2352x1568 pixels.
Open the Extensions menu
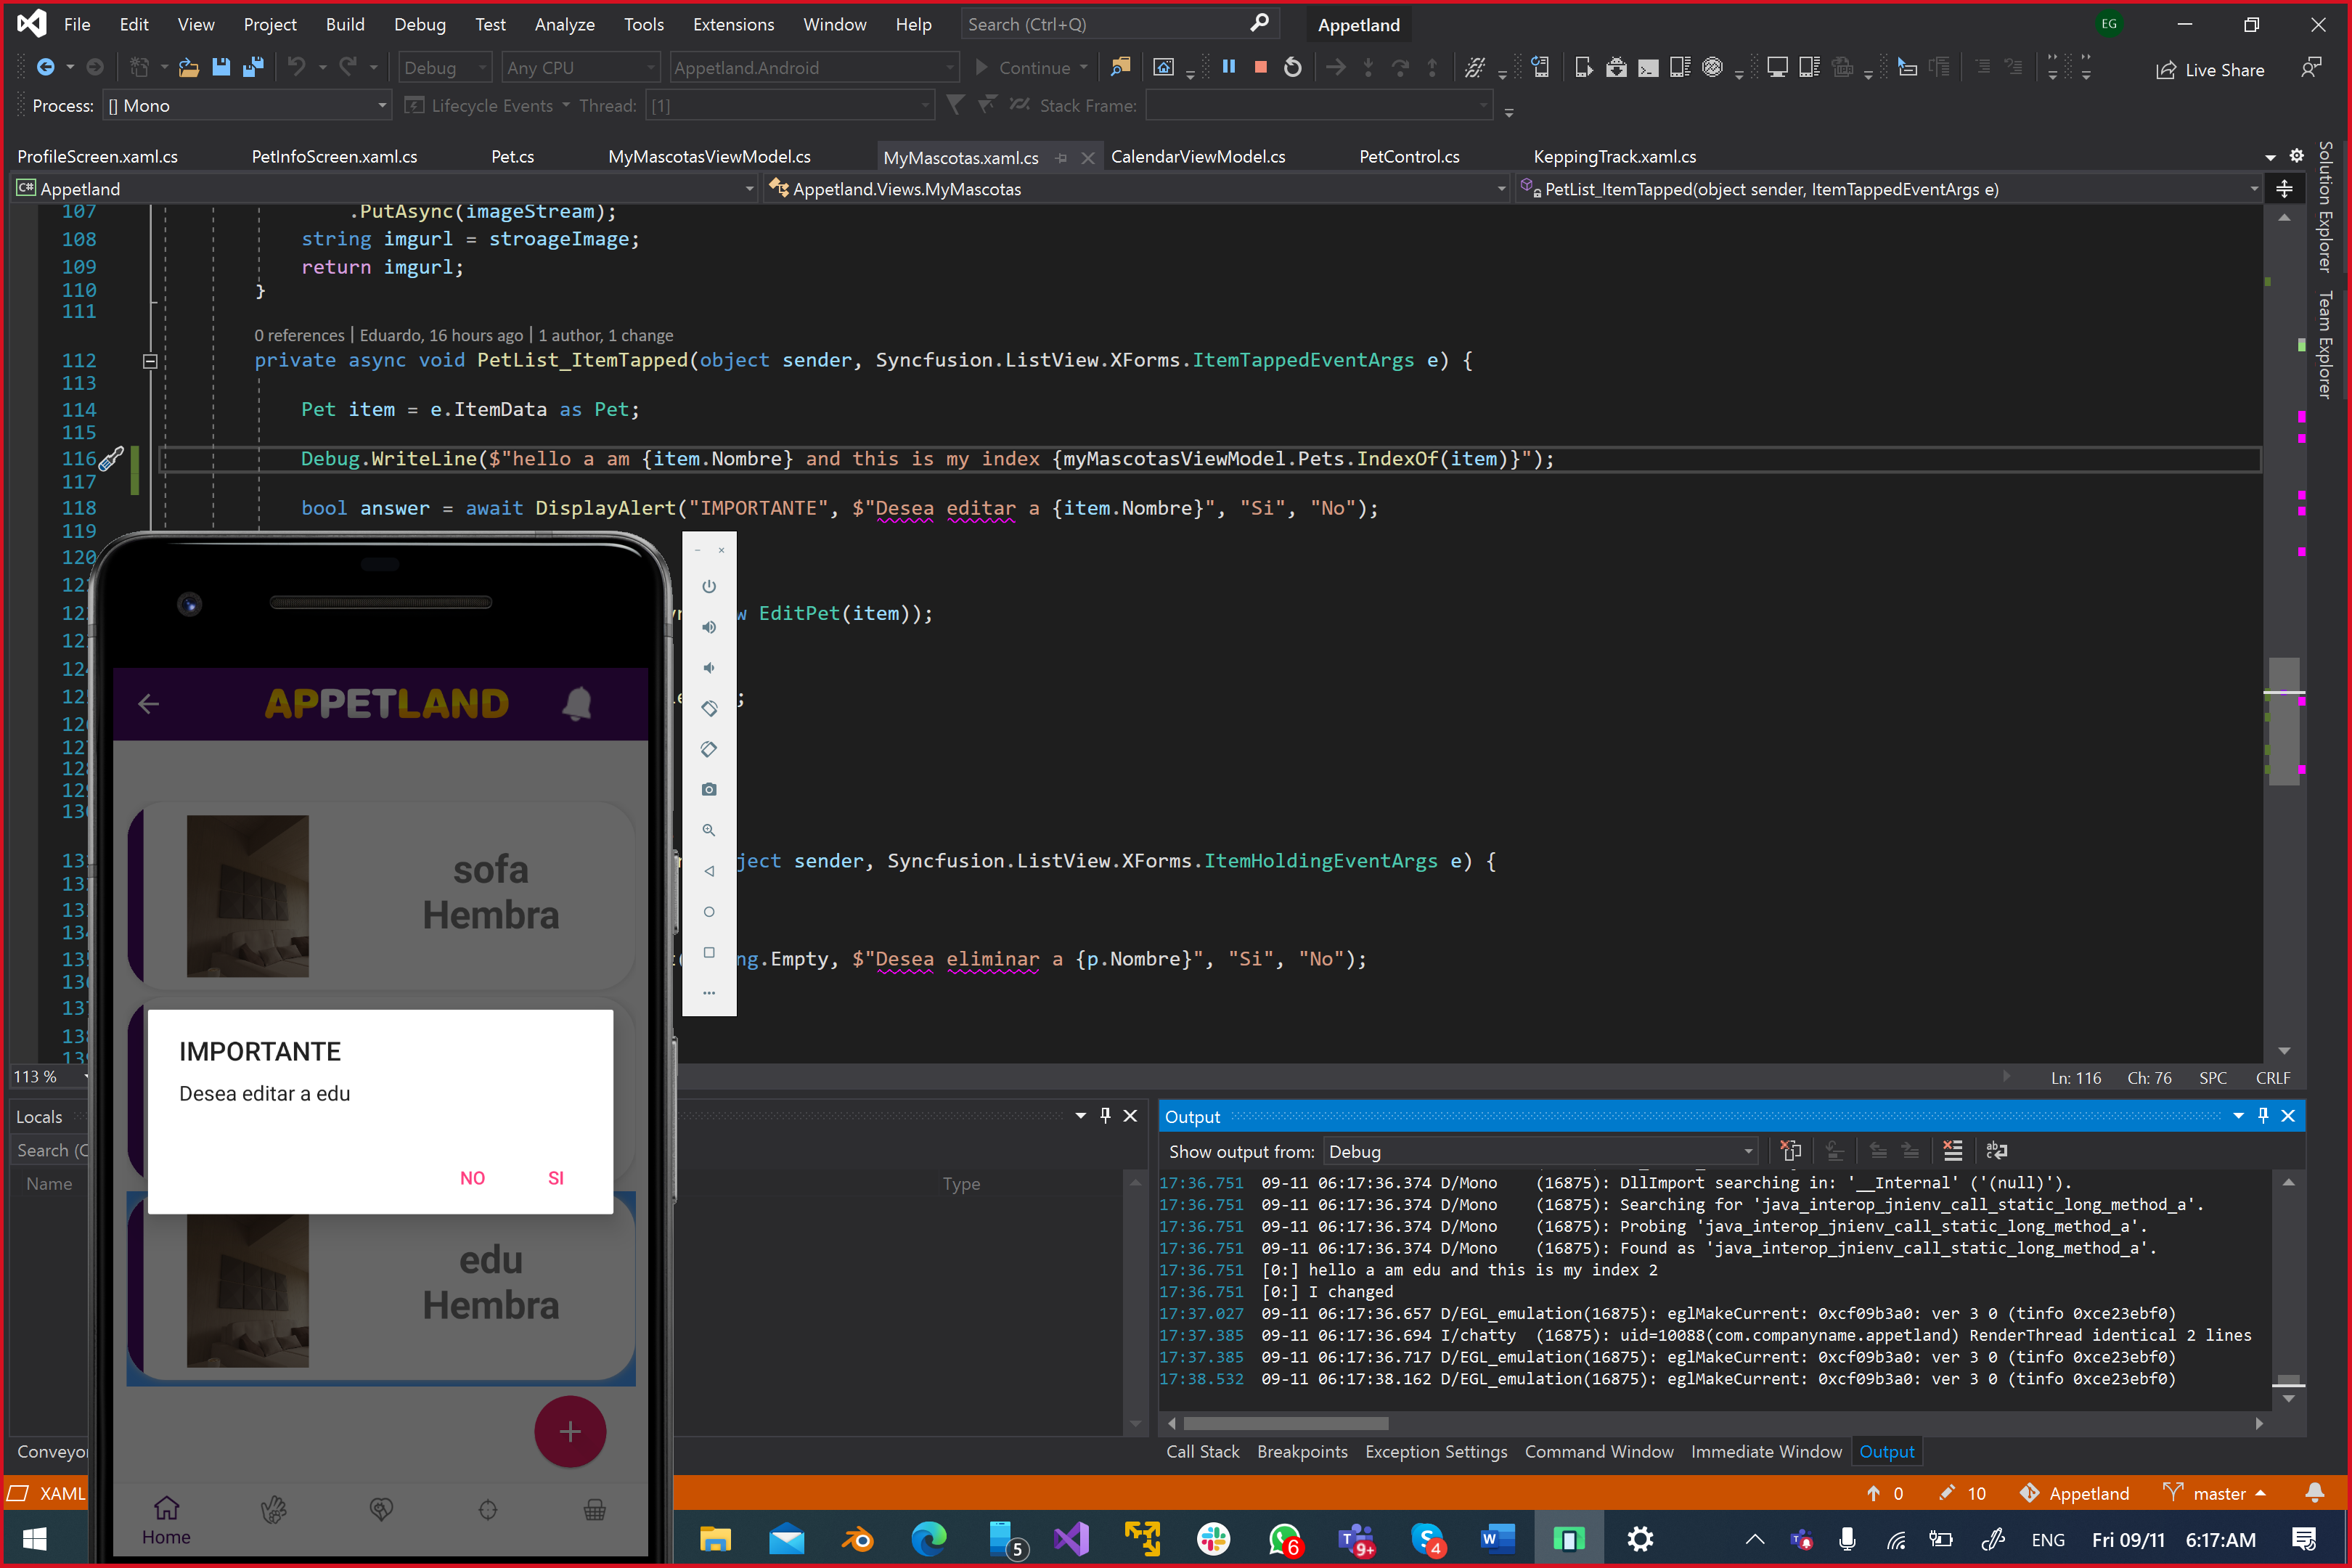(733, 25)
